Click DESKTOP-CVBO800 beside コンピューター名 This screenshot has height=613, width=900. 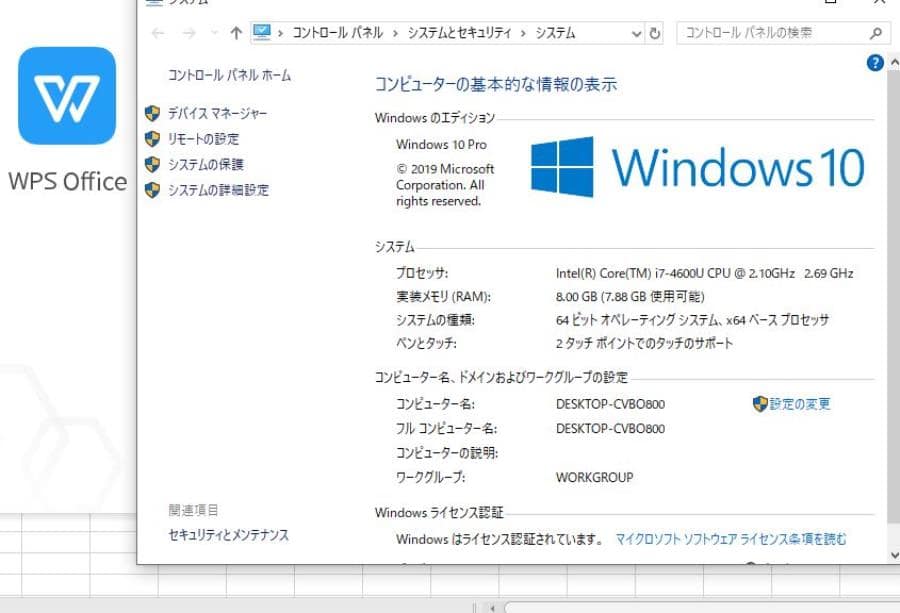click(610, 404)
